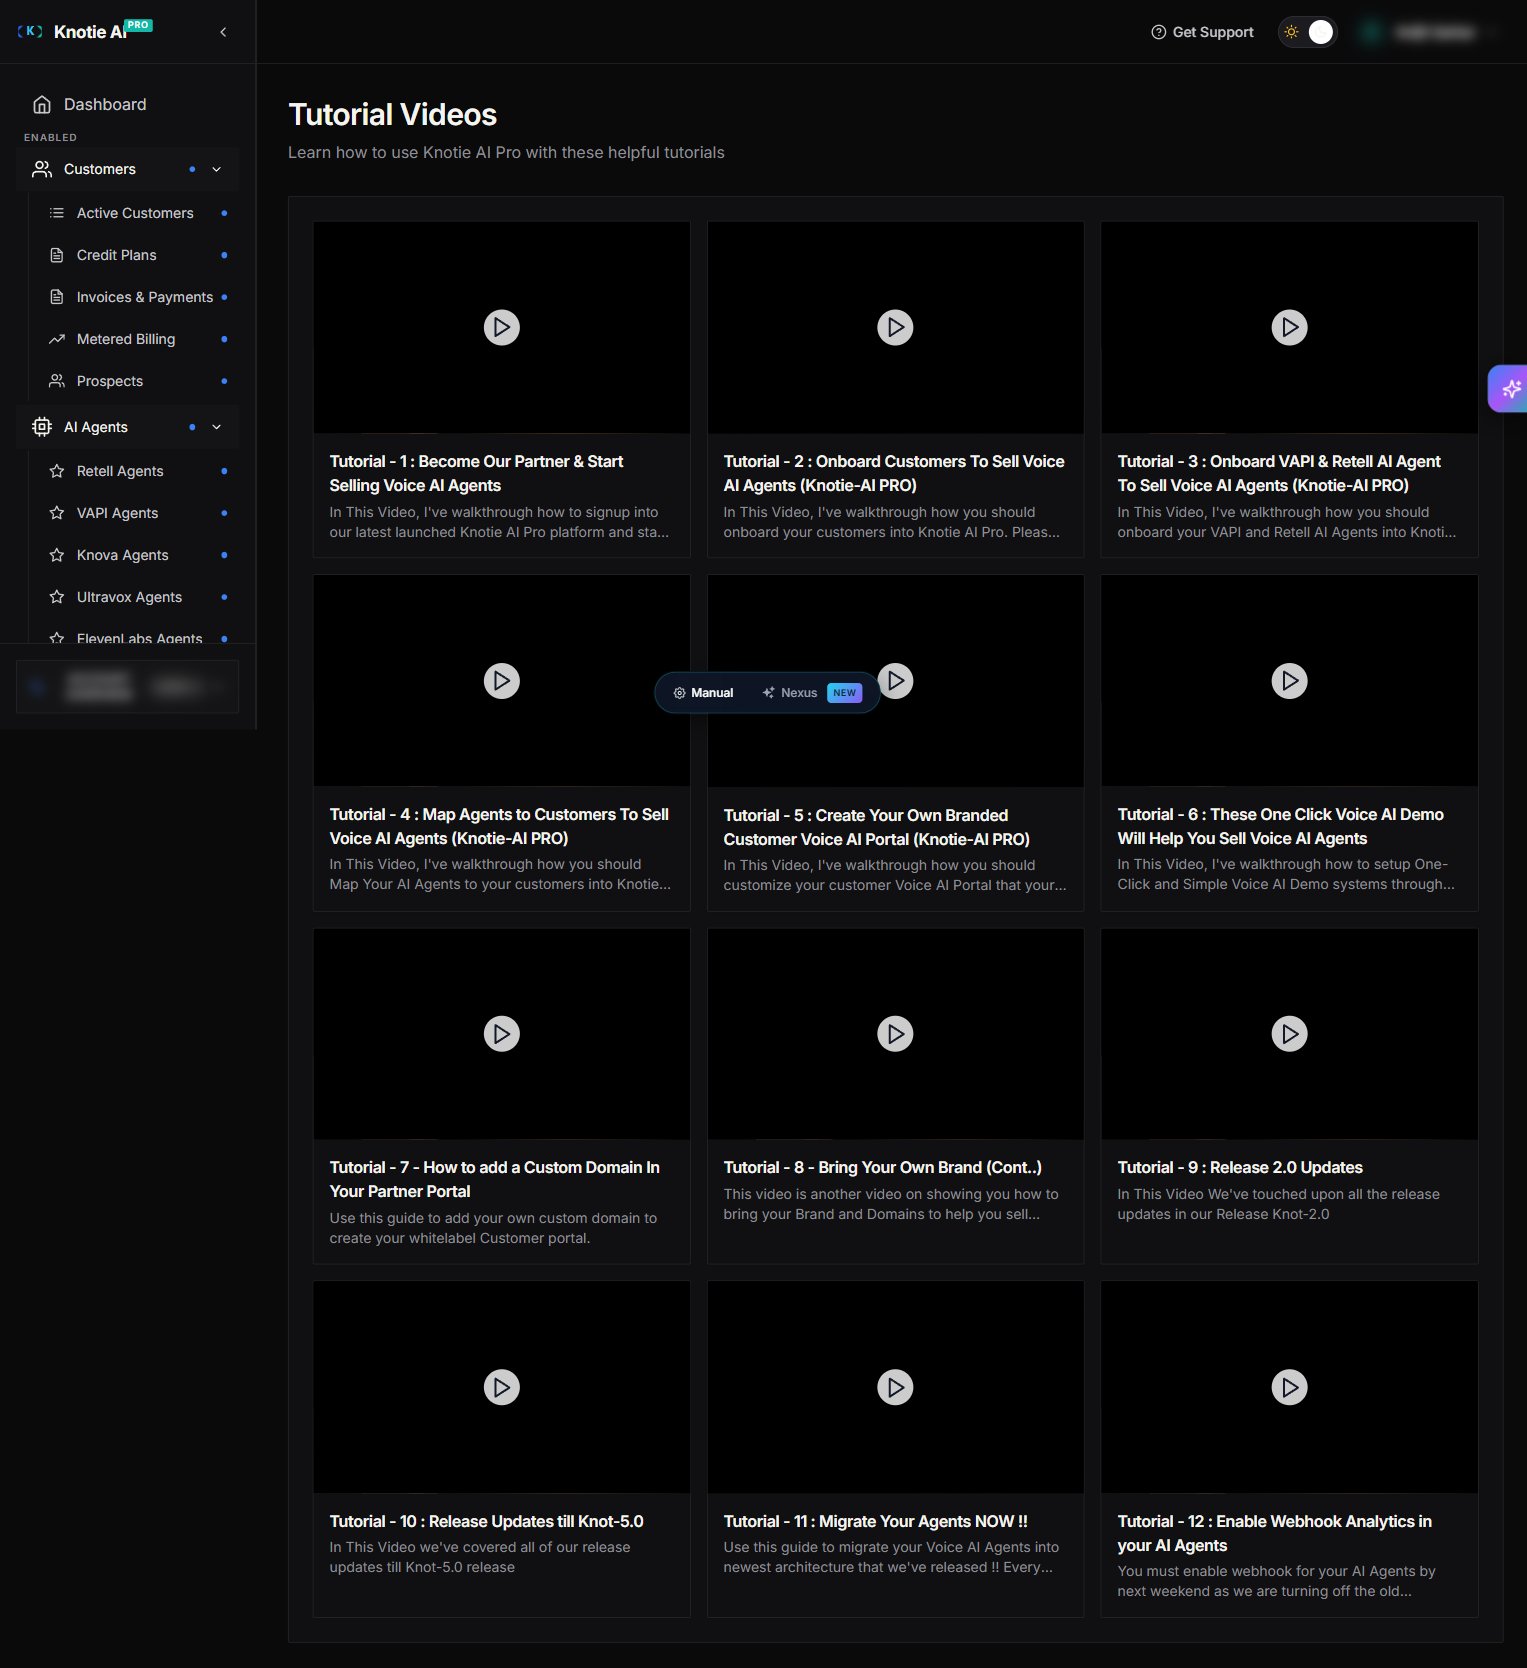Image resolution: width=1527 pixels, height=1668 pixels.
Task: Play Tutorial 12 Enable Webhook Analytics video
Action: (x=1289, y=1387)
